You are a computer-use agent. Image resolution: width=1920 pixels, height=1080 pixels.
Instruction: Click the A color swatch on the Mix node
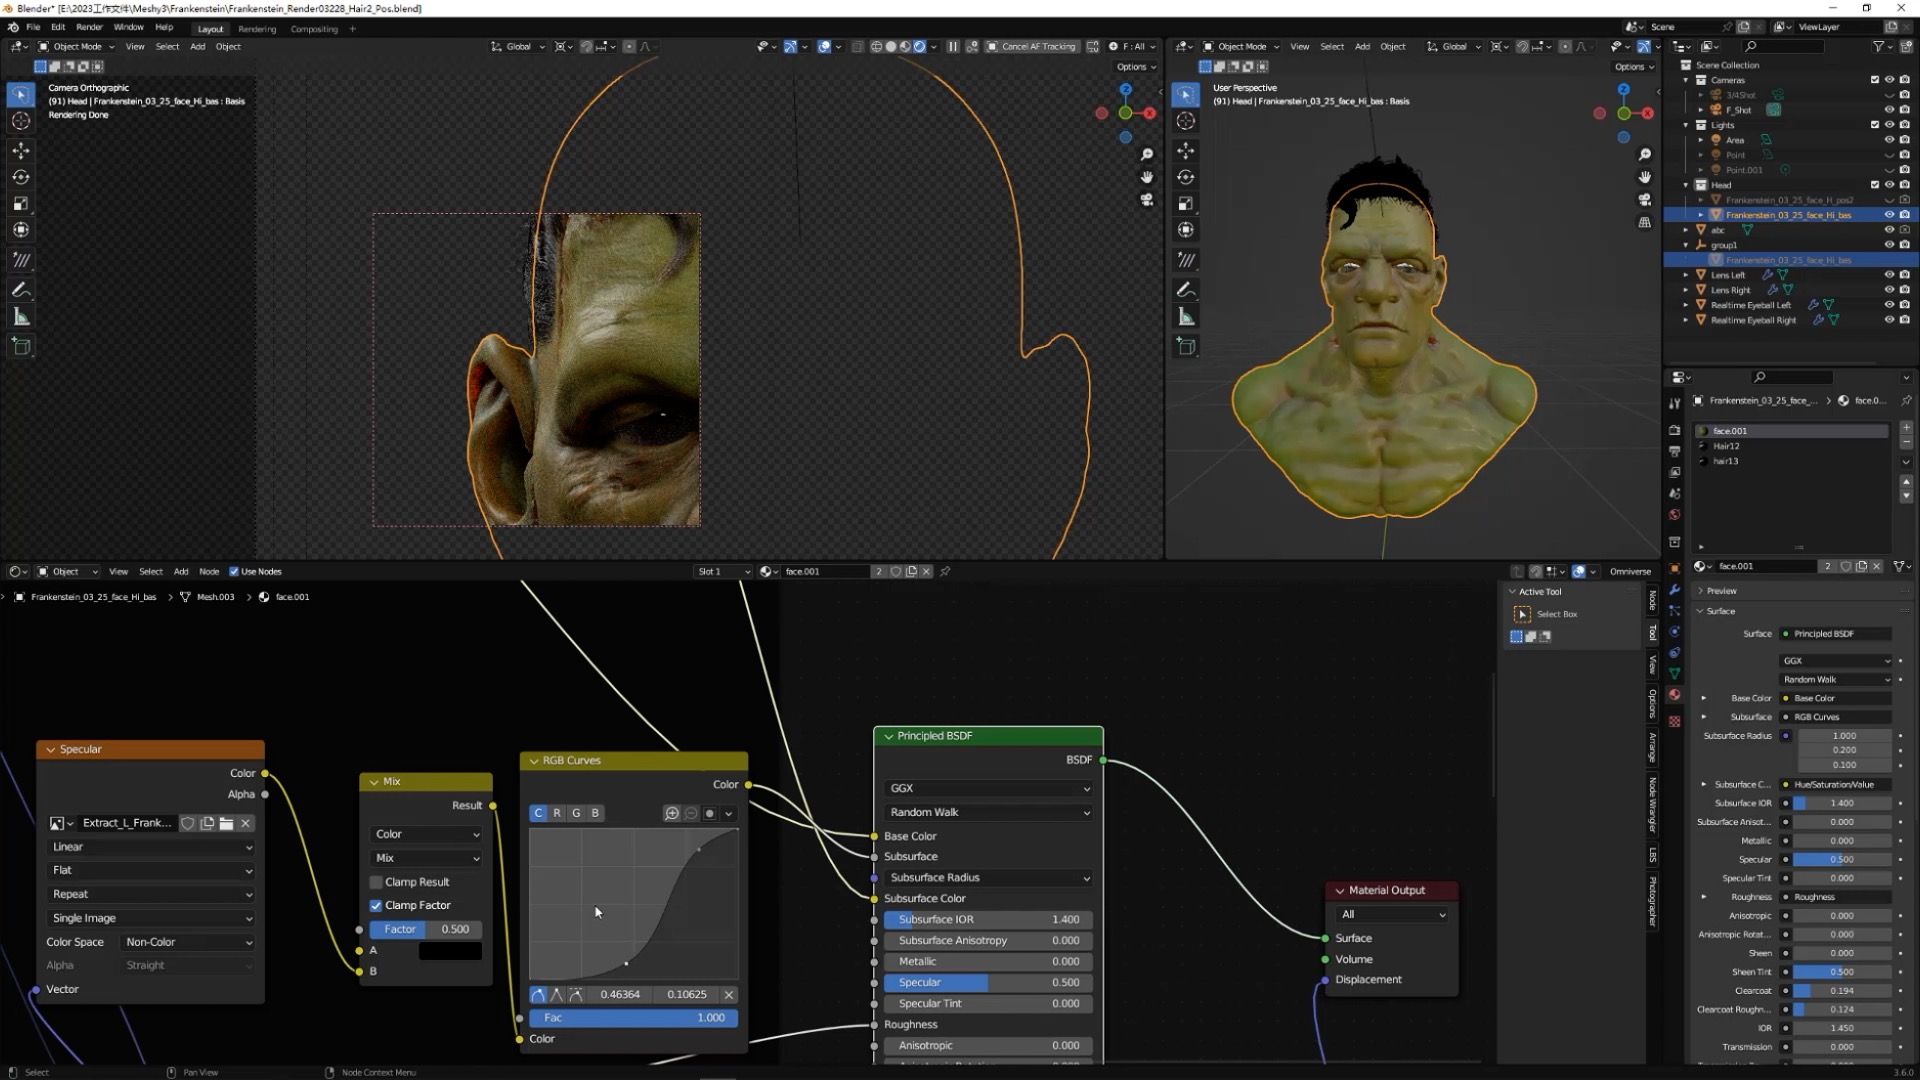click(450, 950)
